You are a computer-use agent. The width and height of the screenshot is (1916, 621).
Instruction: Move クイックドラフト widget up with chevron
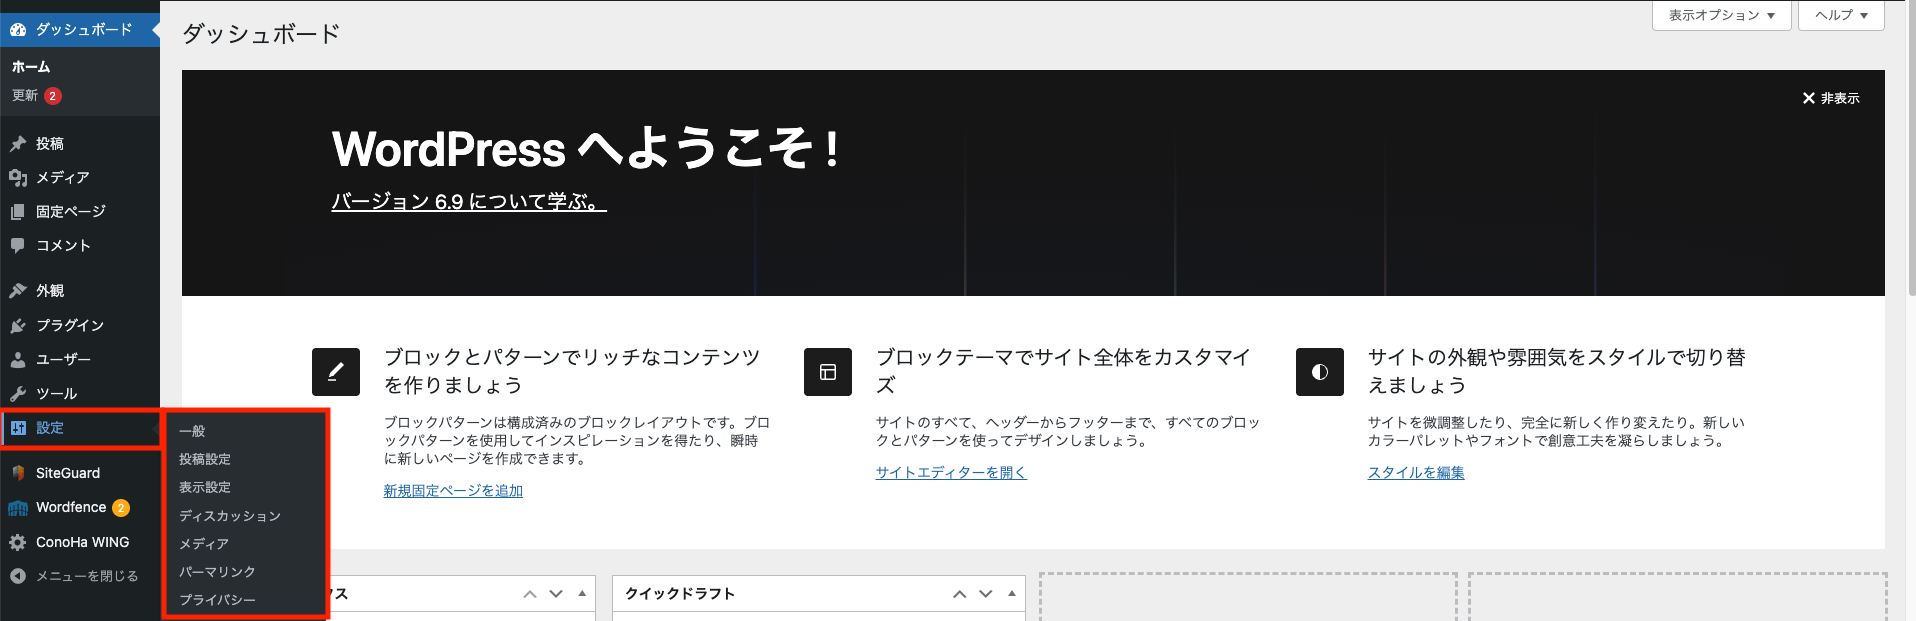click(x=959, y=594)
